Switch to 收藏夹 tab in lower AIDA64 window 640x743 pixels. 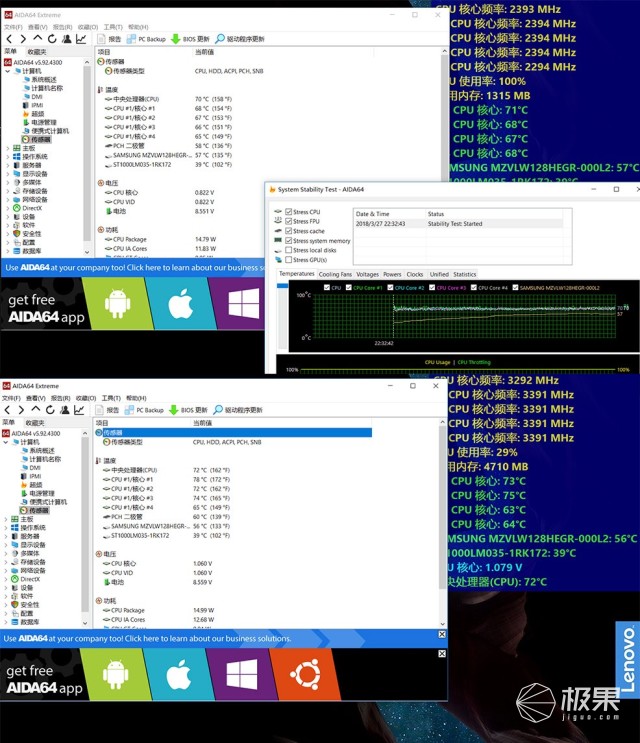[35, 423]
